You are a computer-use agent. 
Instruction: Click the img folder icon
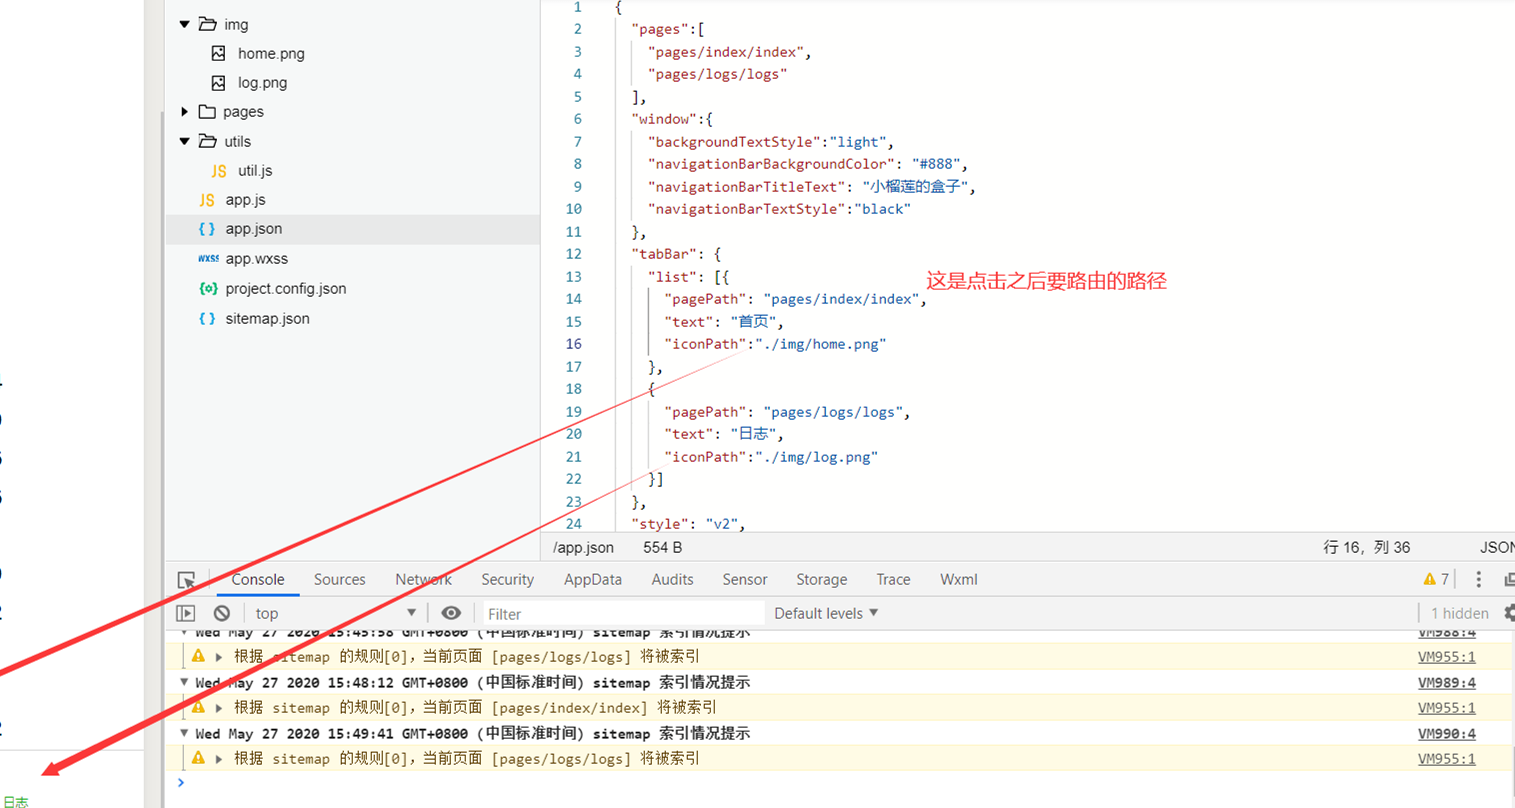click(207, 24)
